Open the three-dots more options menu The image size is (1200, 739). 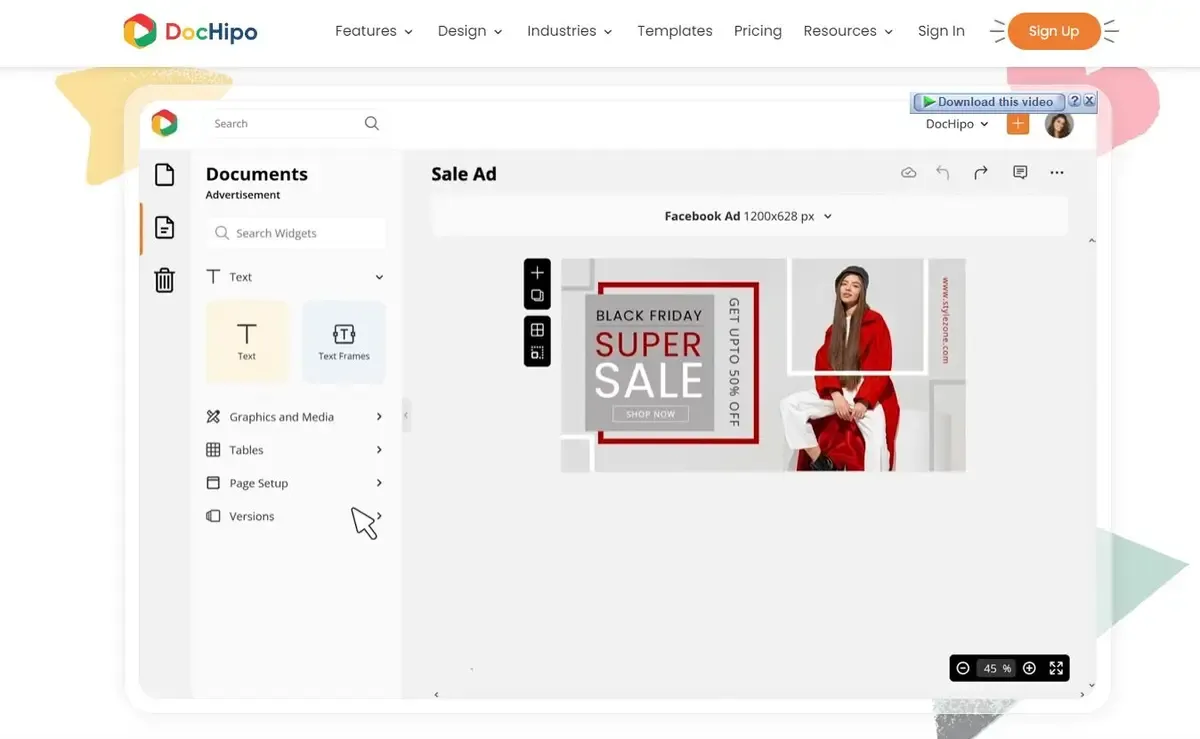(x=1057, y=173)
